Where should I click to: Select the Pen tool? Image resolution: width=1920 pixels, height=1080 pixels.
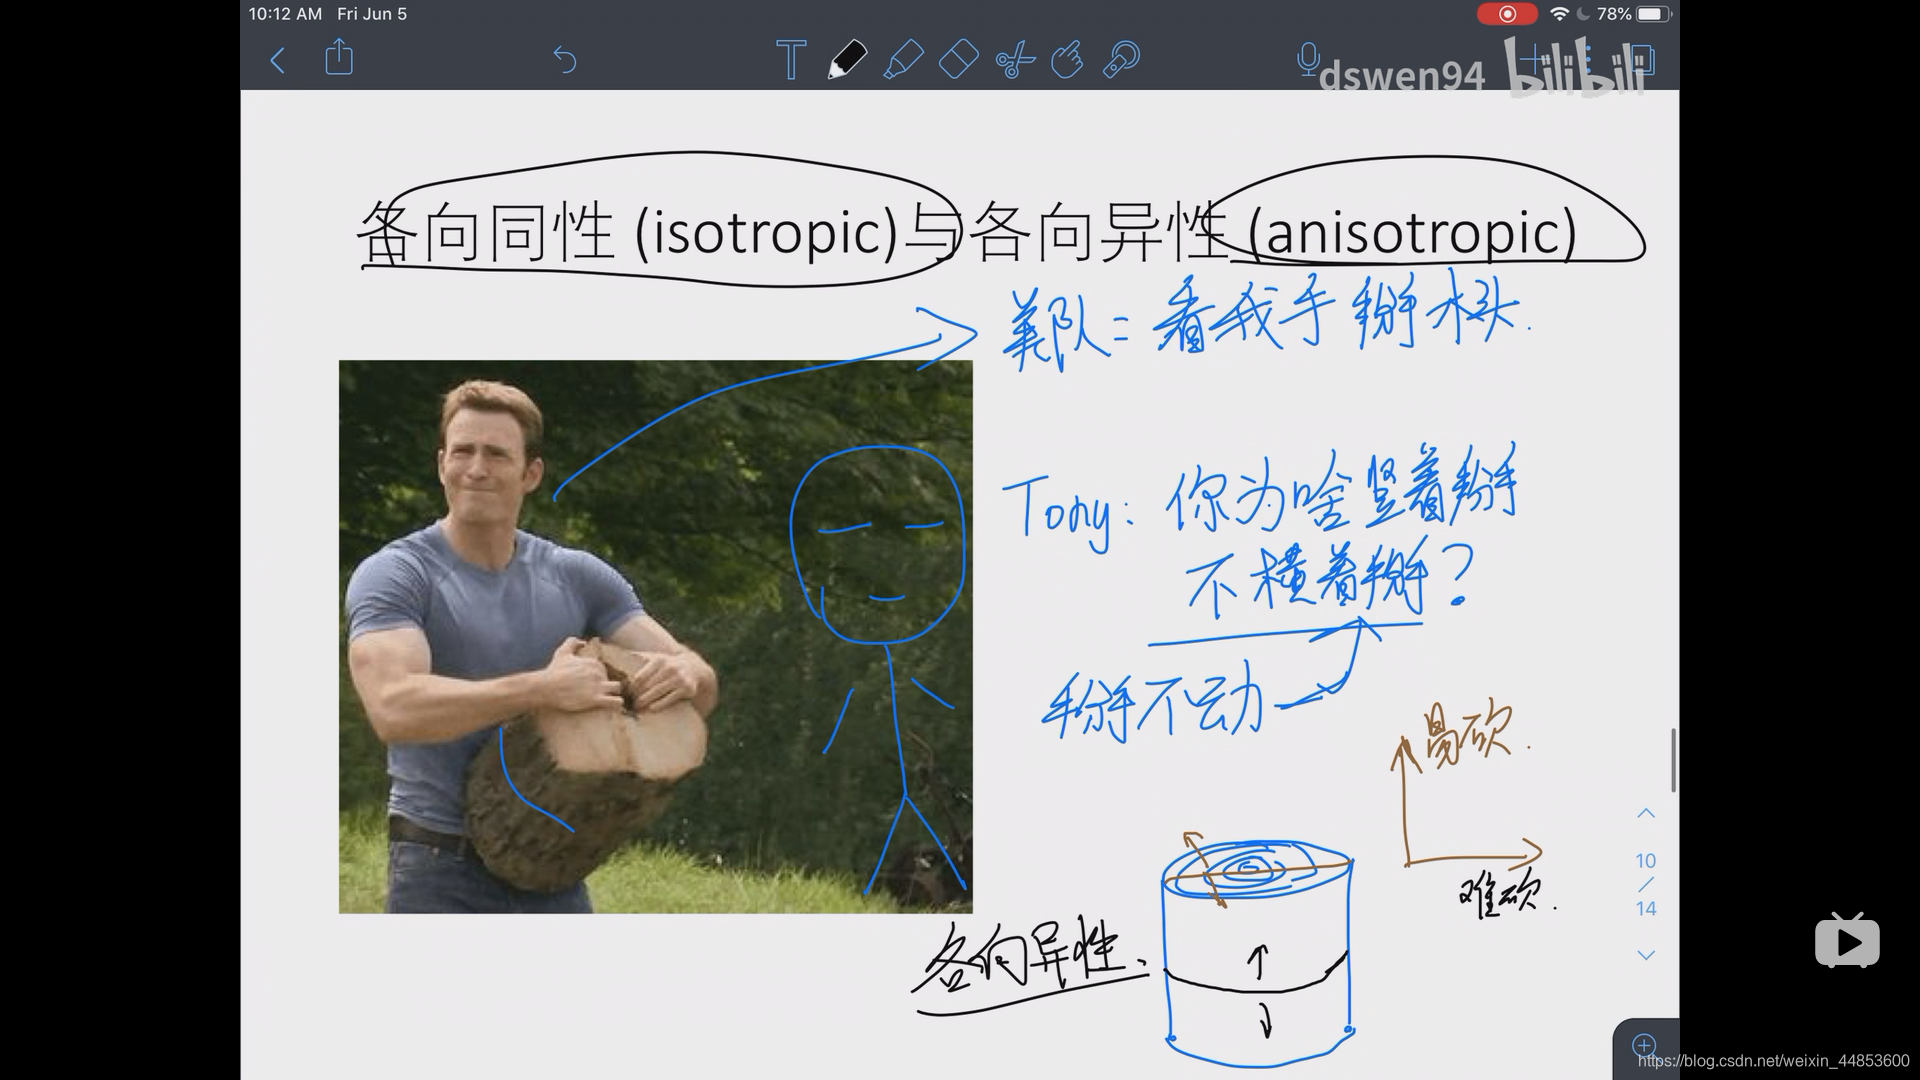point(847,60)
